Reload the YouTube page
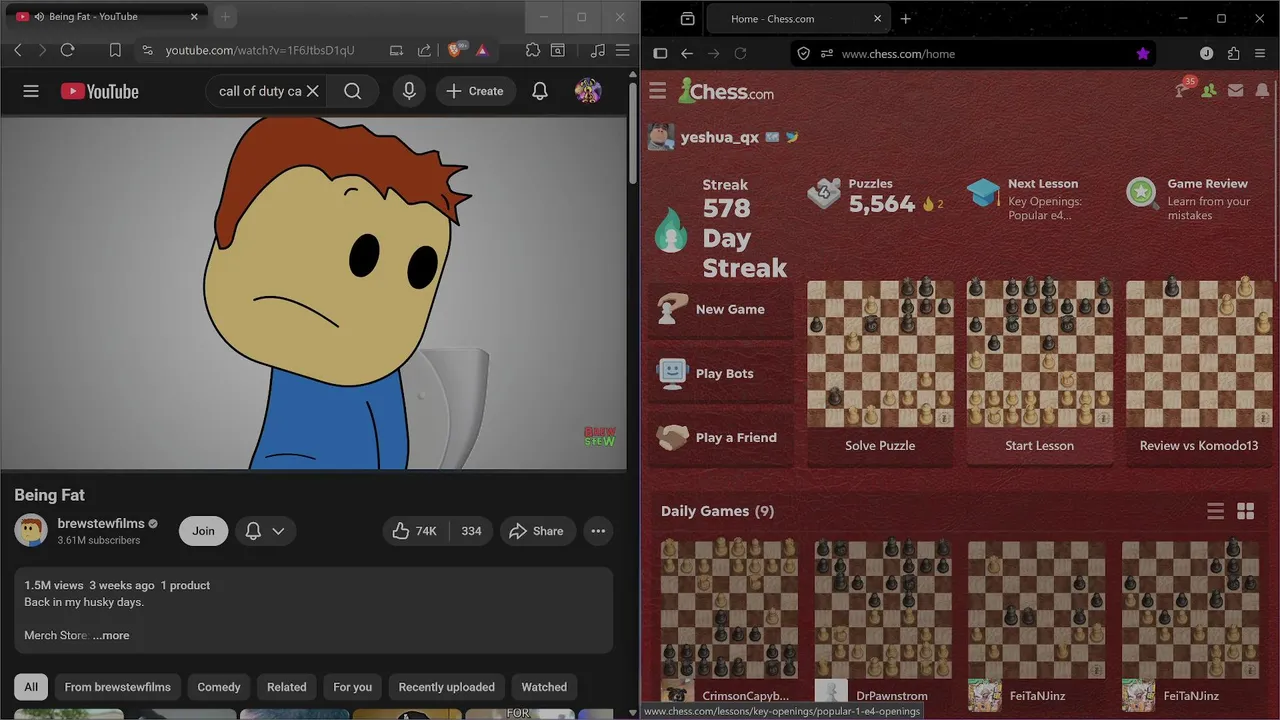Viewport: 1280px width, 720px height. coord(68,50)
